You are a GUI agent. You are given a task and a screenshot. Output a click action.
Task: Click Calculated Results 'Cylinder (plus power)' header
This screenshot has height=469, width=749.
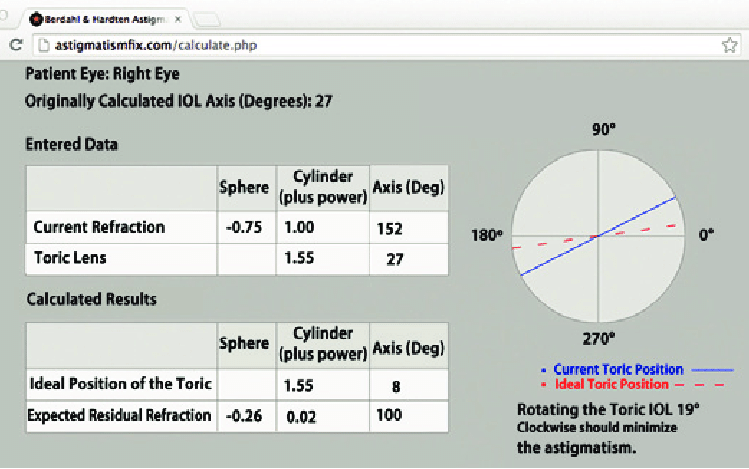[323, 344]
